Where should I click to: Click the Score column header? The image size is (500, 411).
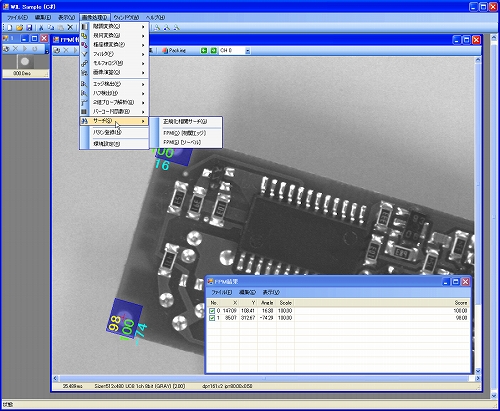(461, 303)
